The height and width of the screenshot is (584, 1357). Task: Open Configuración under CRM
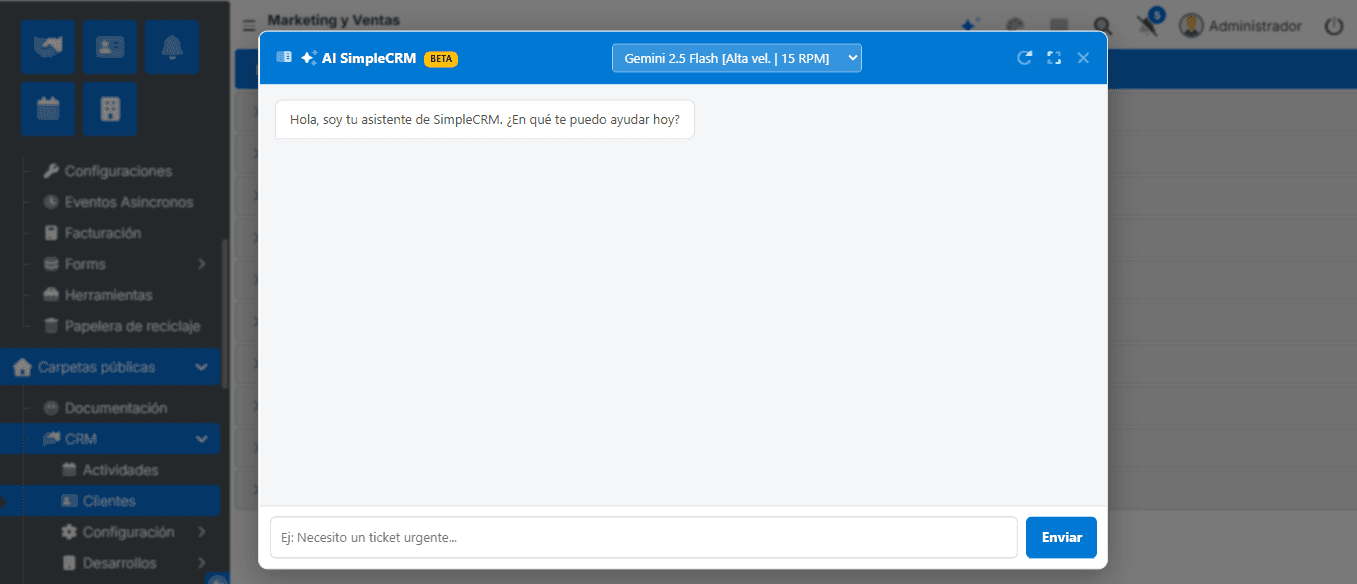coord(128,532)
